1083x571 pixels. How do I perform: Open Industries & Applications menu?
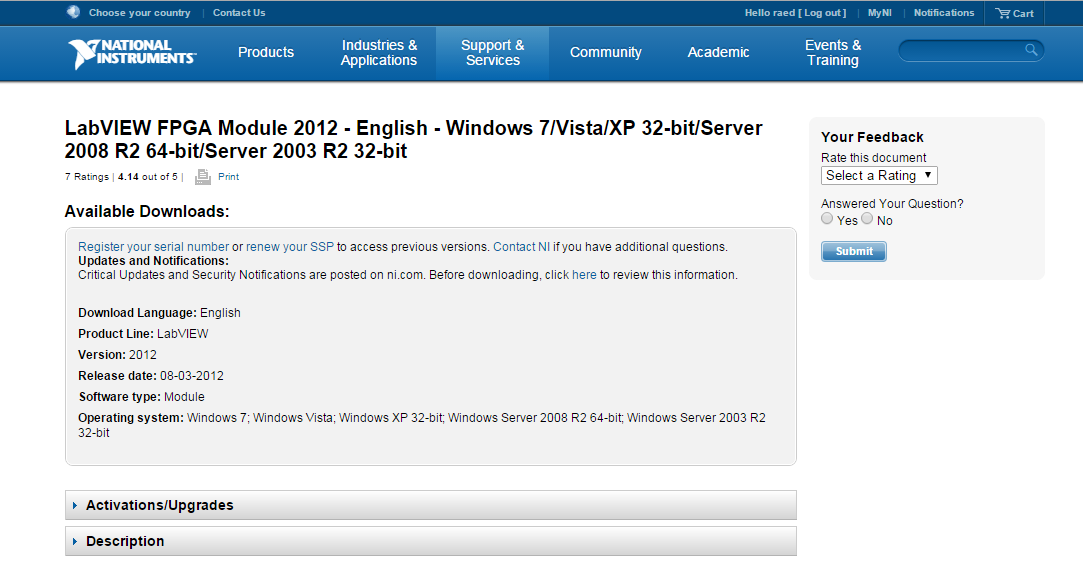(379, 52)
